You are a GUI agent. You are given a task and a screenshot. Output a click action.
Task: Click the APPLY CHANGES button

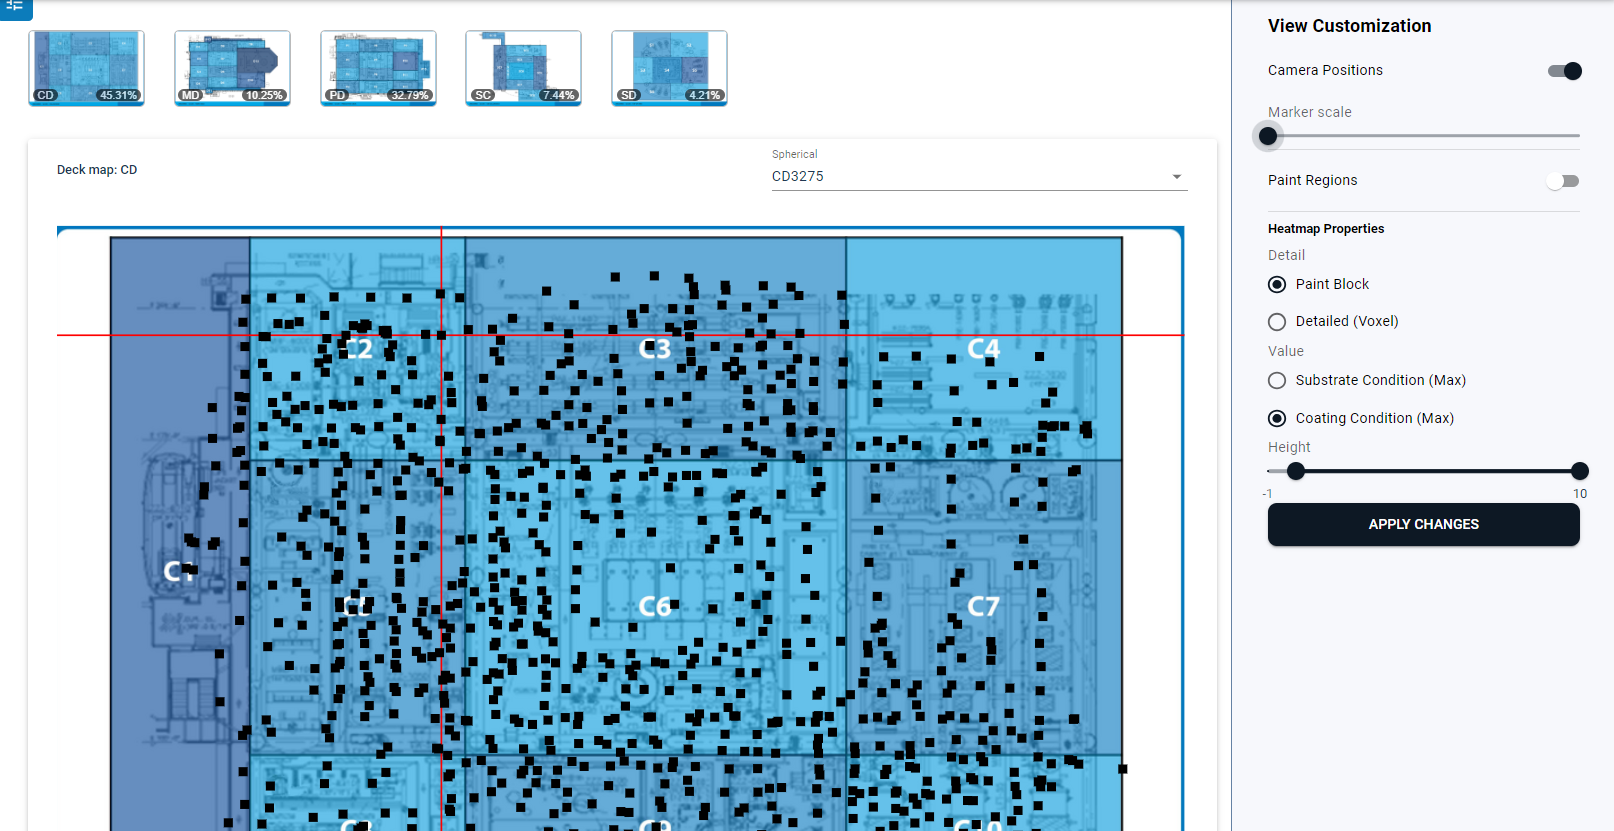(1423, 524)
